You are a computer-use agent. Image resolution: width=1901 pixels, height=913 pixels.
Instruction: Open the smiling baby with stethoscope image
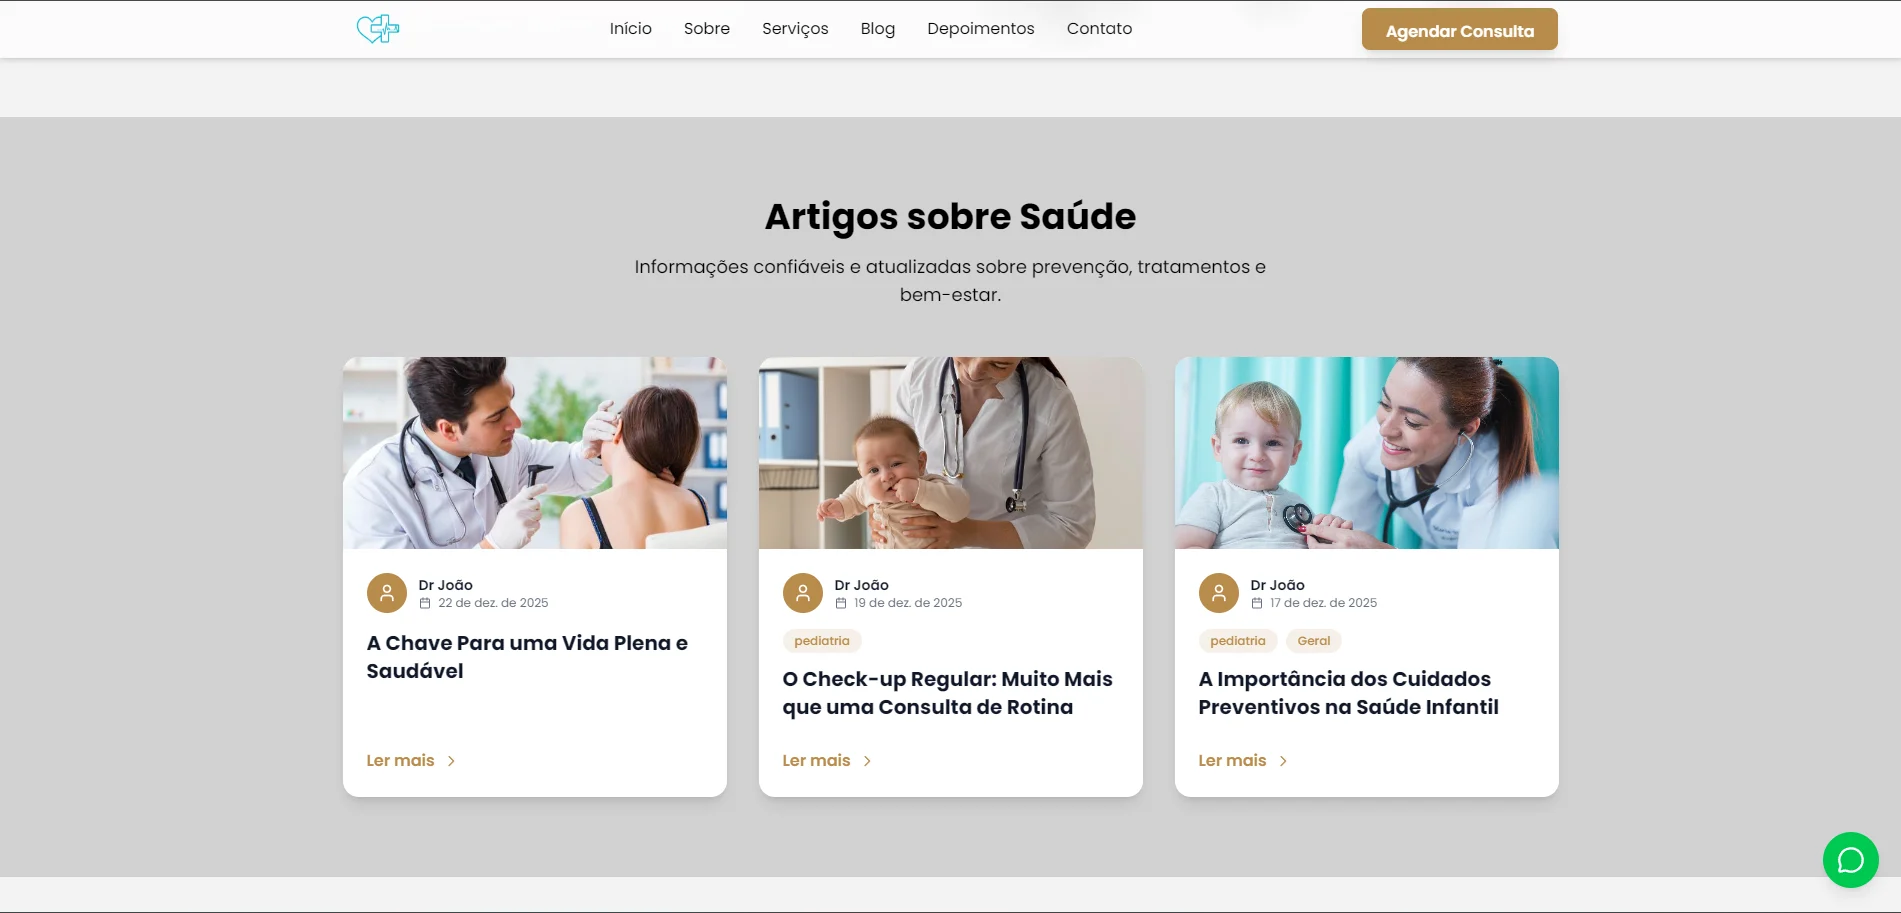point(1366,453)
